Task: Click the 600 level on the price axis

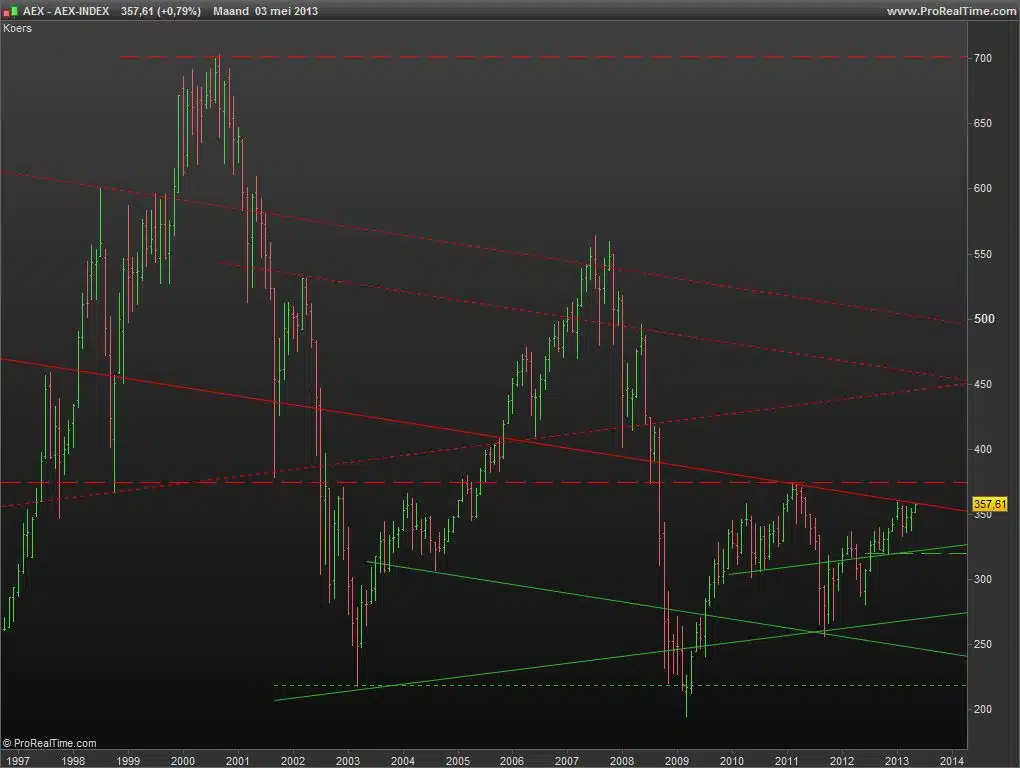Action: click(983, 189)
